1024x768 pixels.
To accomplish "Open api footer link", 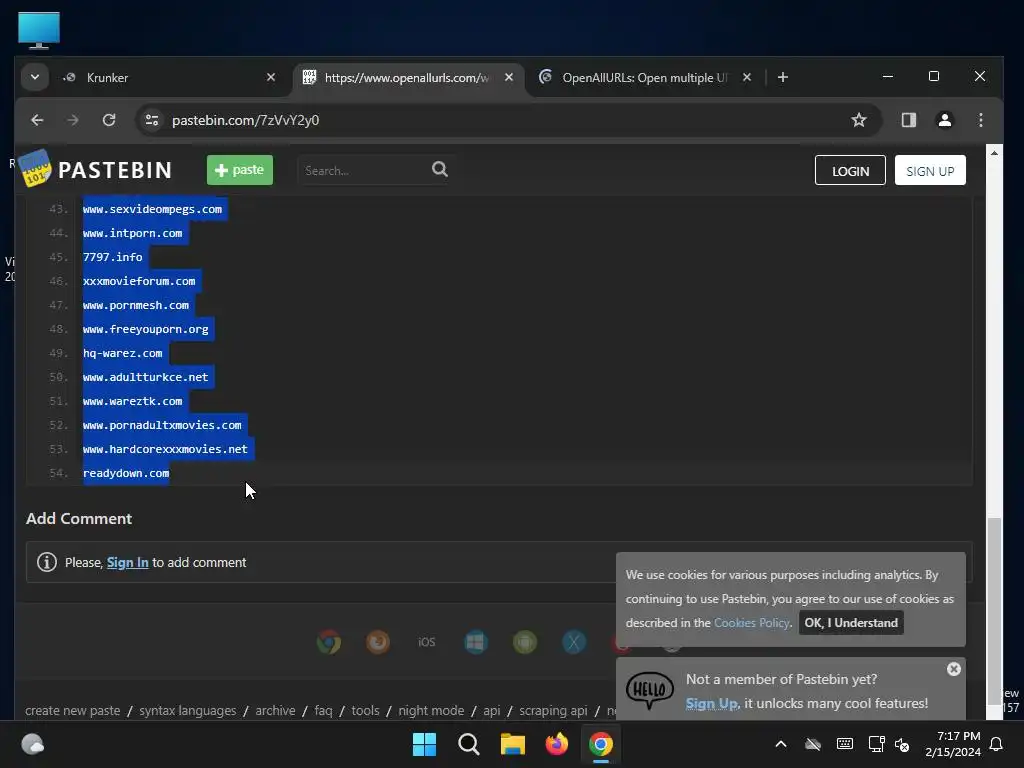I will click(x=492, y=710).
